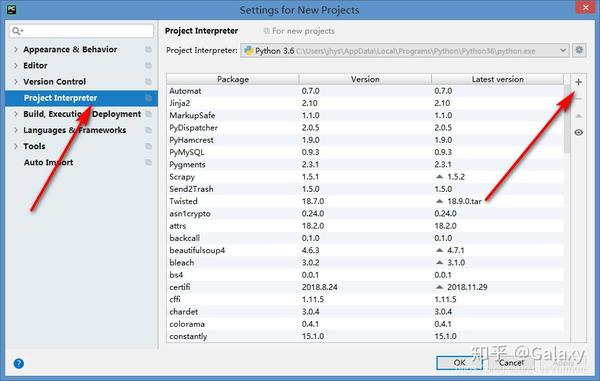Select the backcall package row
The height and width of the screenshot is (381, 600).
(x=365, y=238)
